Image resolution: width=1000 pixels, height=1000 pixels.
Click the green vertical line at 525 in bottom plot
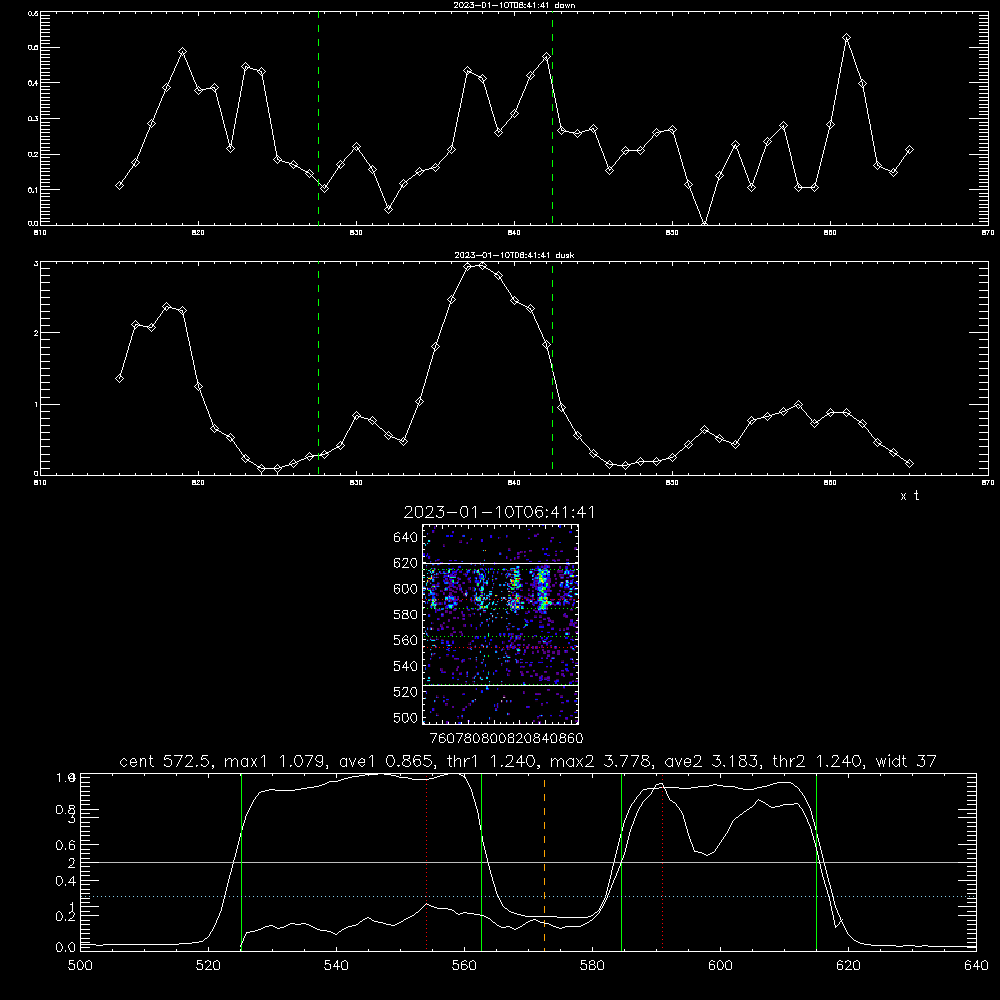point(241,861)
